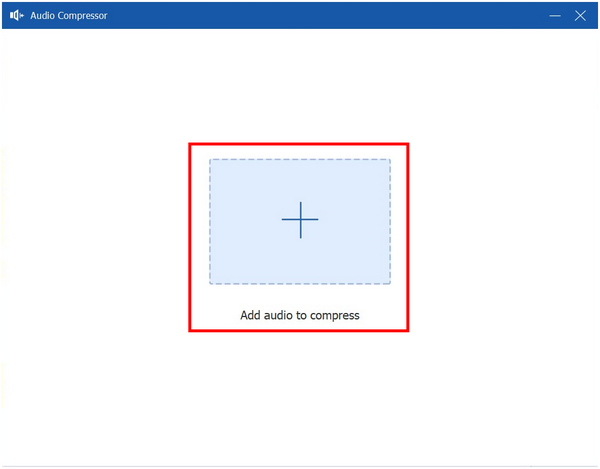The image size is (600, 469).
Task: Click the "Audio Compressor" title text
Action: pyautogui.click(x=68, y=16)
